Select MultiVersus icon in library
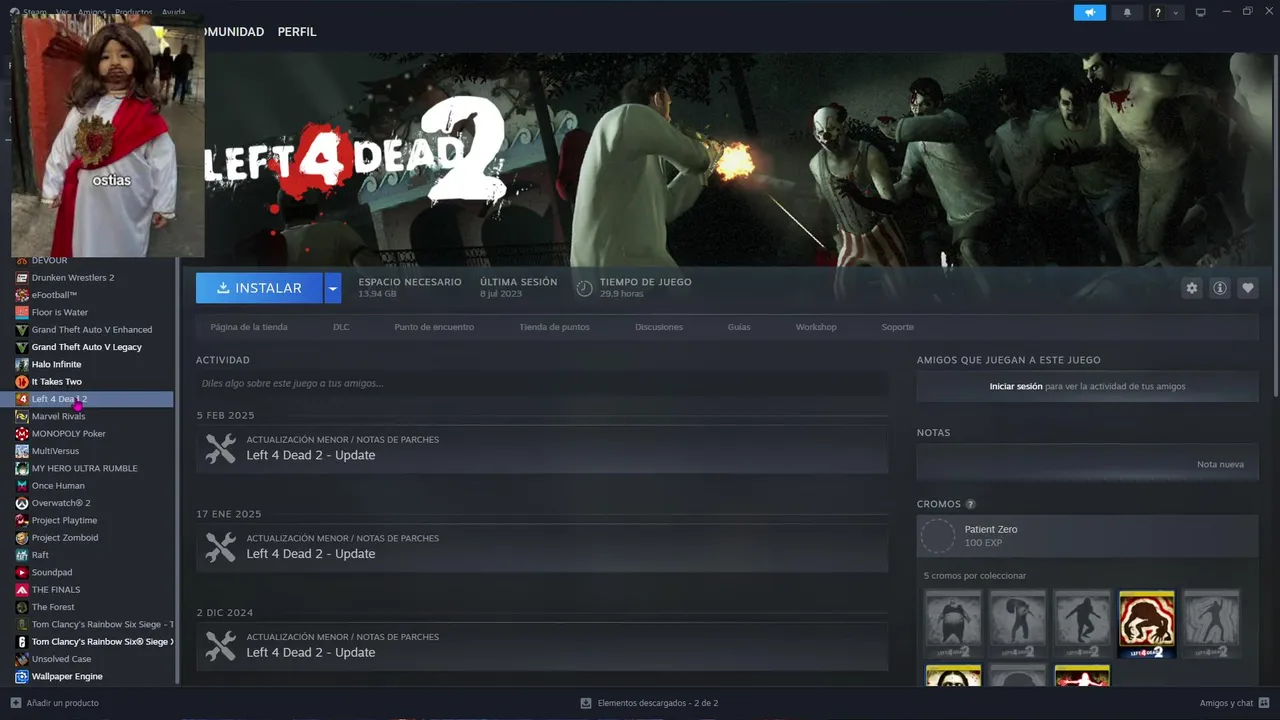 click(22, 451)
